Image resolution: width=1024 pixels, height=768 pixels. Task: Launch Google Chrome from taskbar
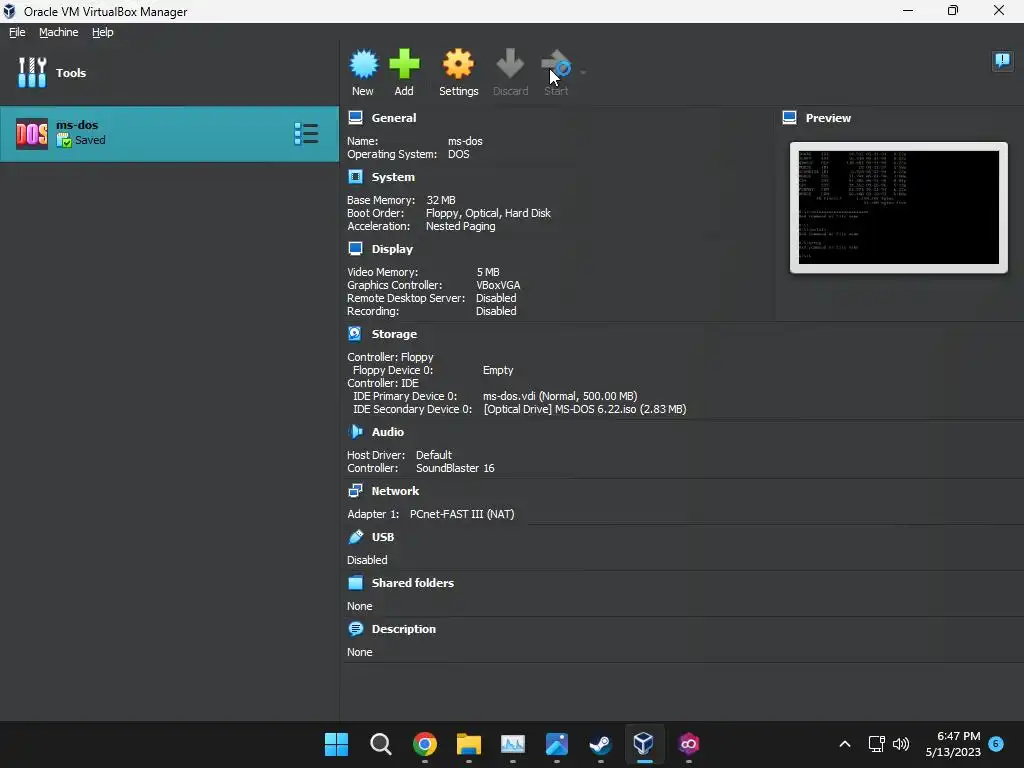424,744
